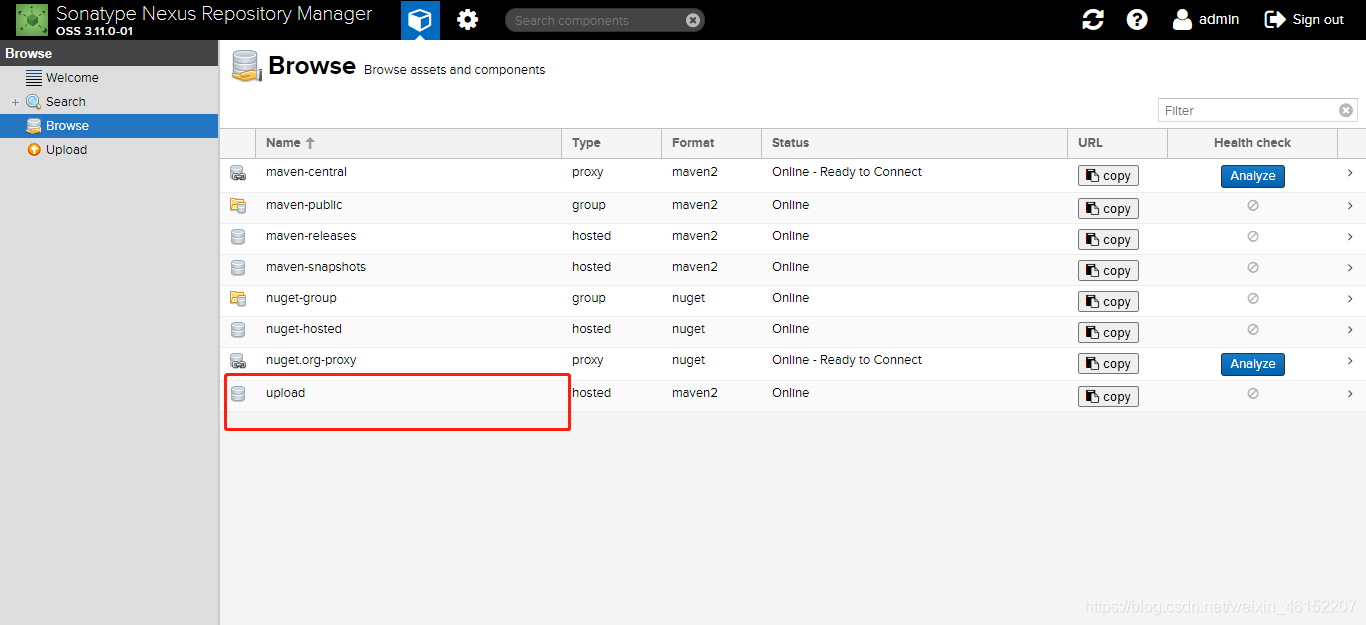1366x625 pixels.
Task: Open maven-public row chevron
Action: point(1350,205)
